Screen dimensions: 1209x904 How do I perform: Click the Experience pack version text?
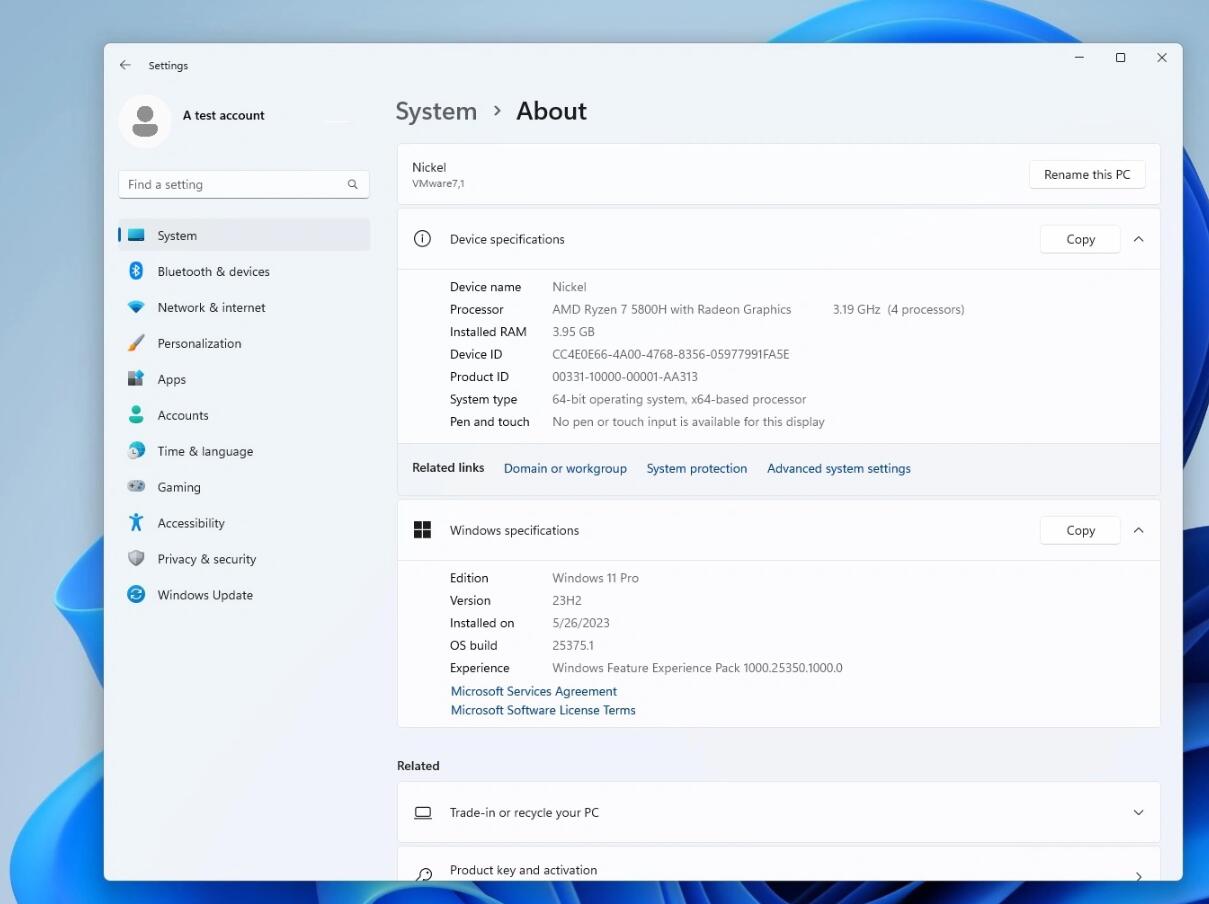coord(698,668)
